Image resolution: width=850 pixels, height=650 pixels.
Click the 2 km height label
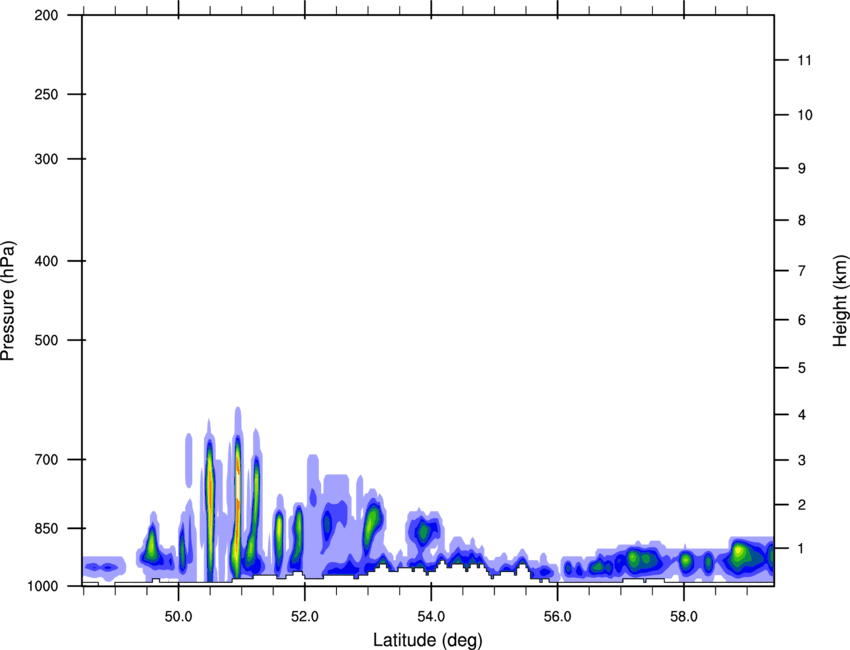pyautogui.click(x=802, y=505)
